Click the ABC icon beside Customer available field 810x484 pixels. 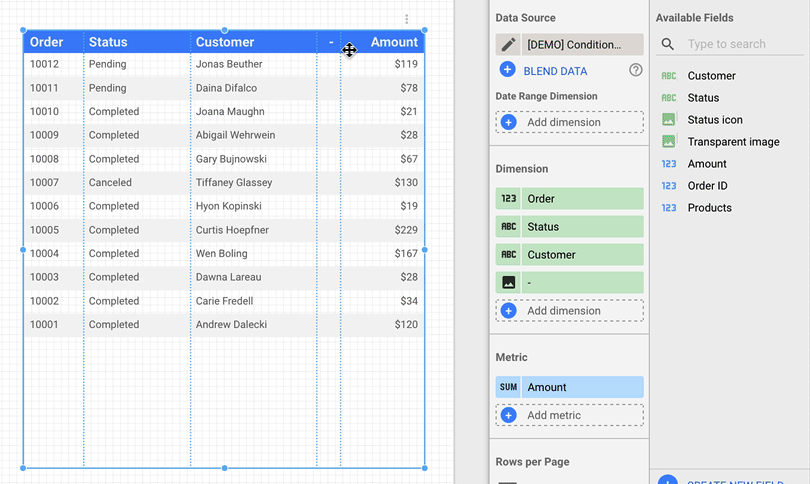[x=668, y=76]
